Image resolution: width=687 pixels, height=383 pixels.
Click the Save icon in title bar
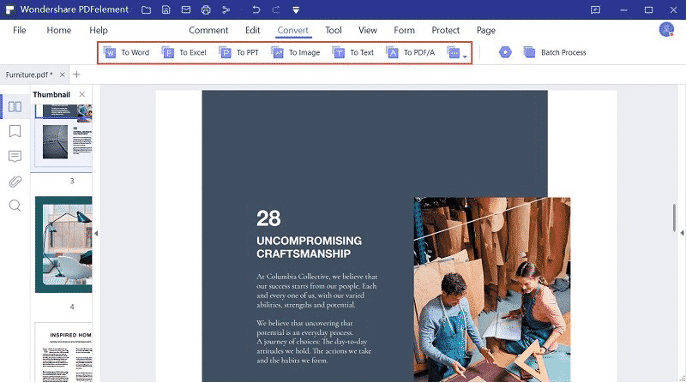click(x=166, y=10)
